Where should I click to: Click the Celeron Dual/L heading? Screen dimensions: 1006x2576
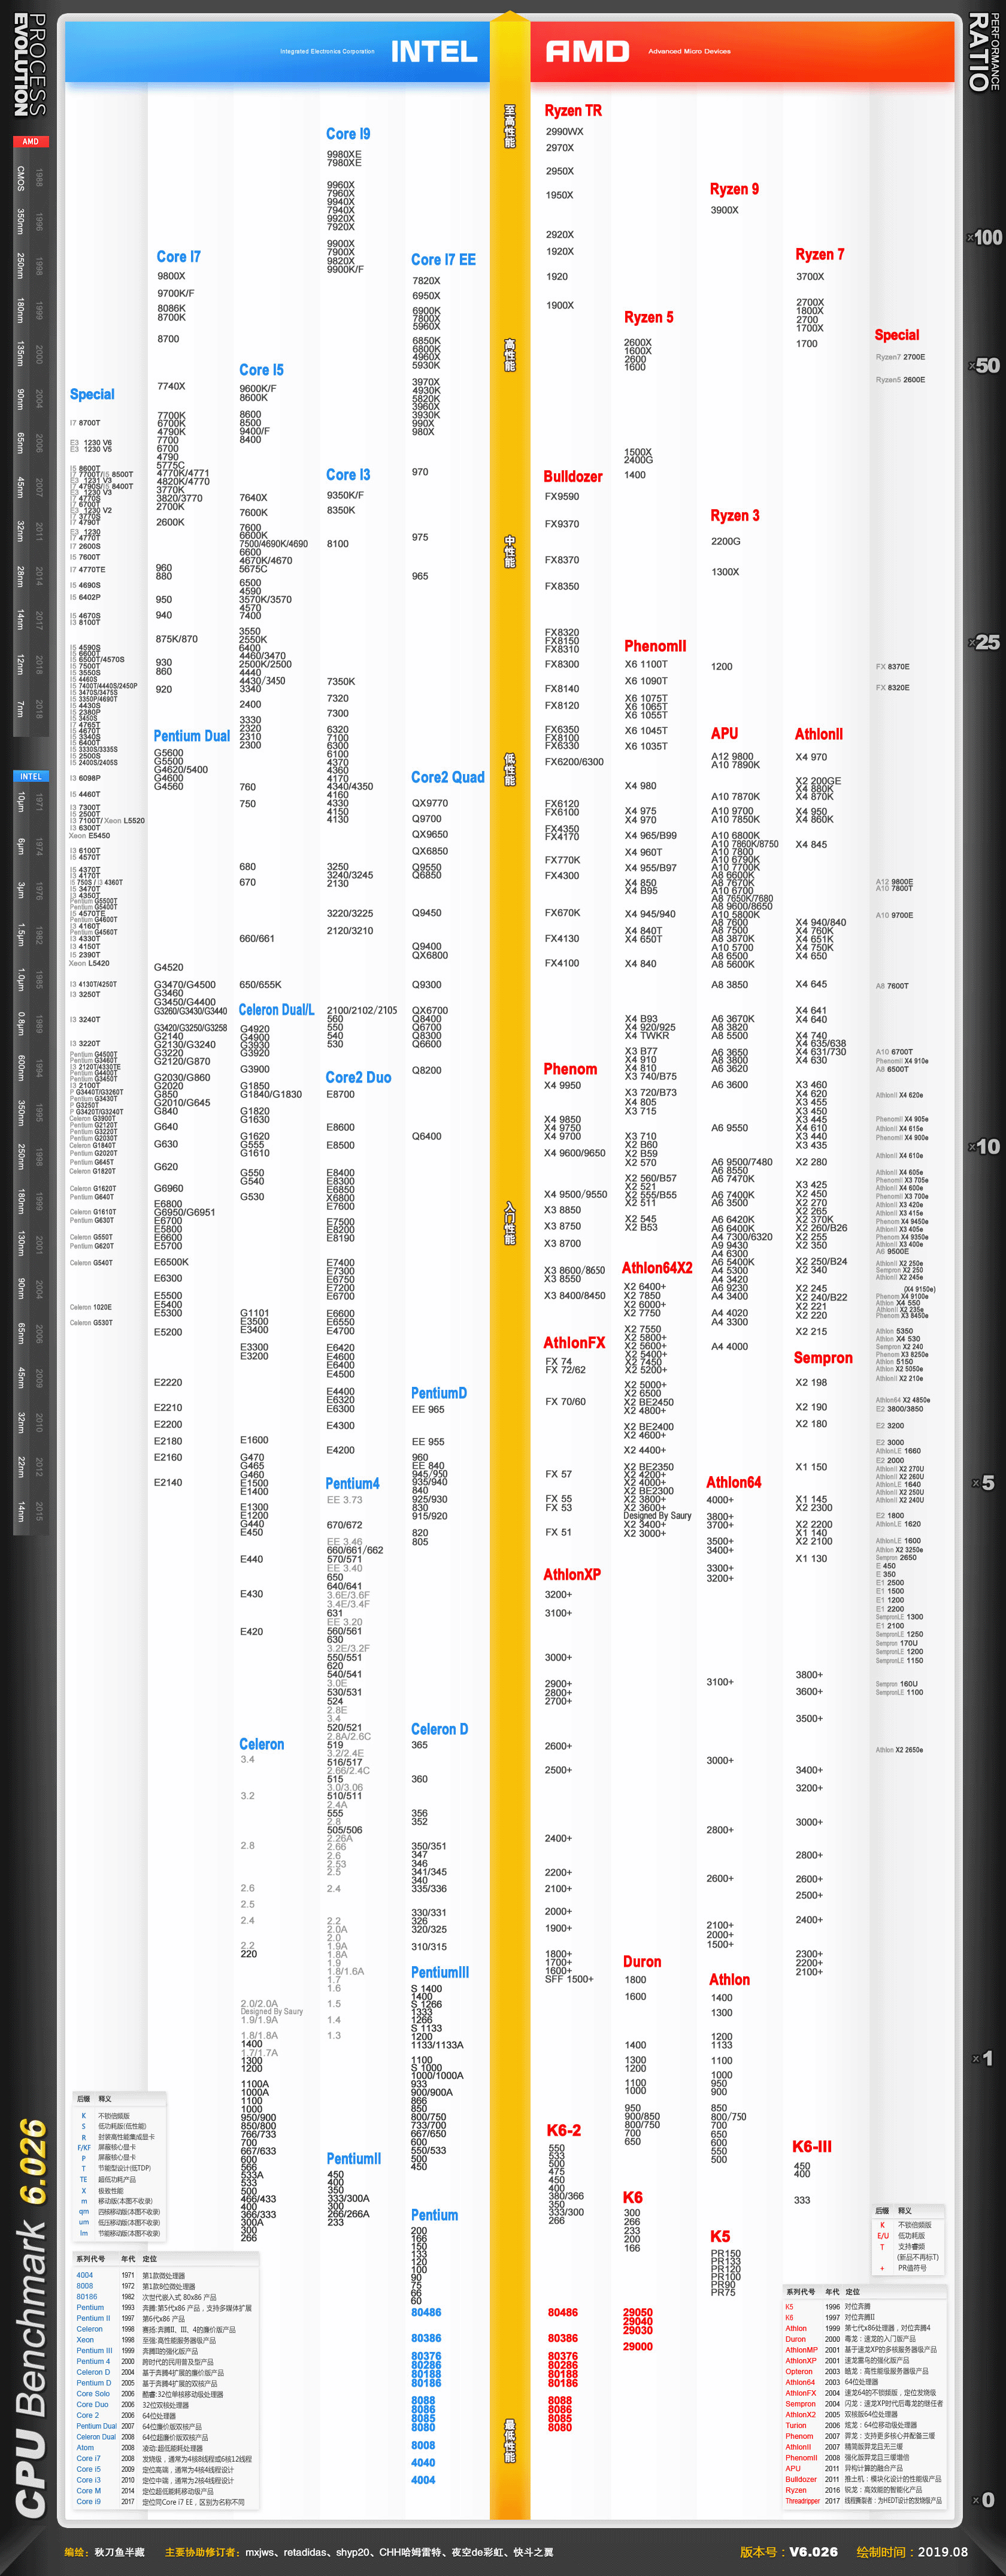(276, 1010)
